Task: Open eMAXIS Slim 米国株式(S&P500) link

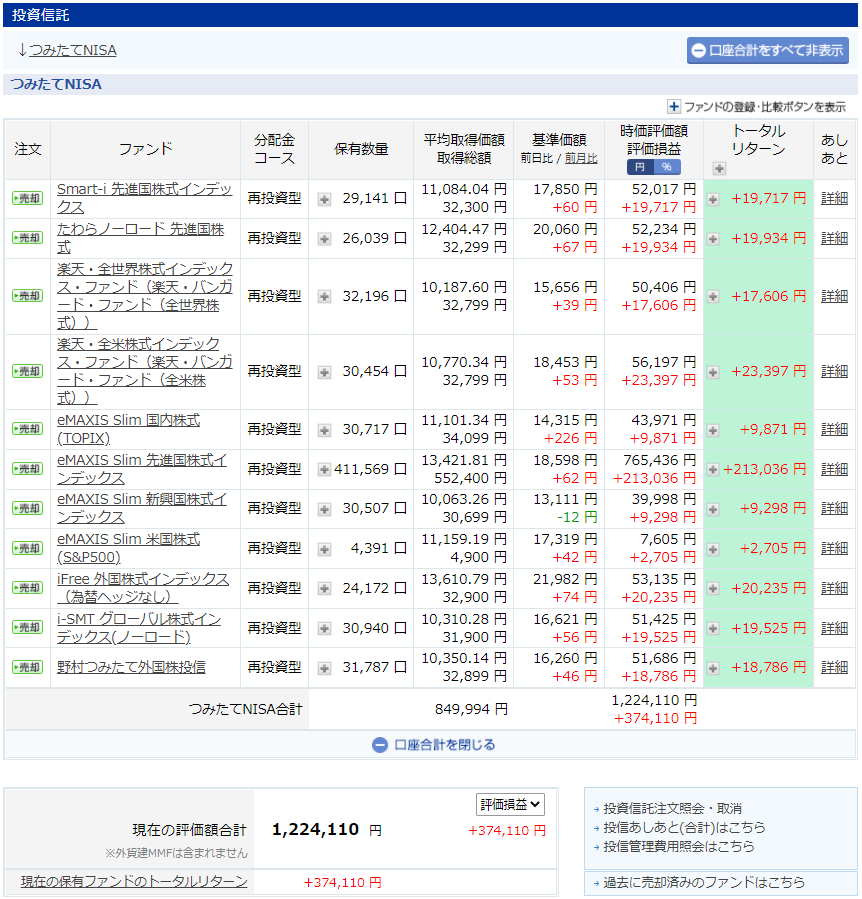Action: pos(128,548)
